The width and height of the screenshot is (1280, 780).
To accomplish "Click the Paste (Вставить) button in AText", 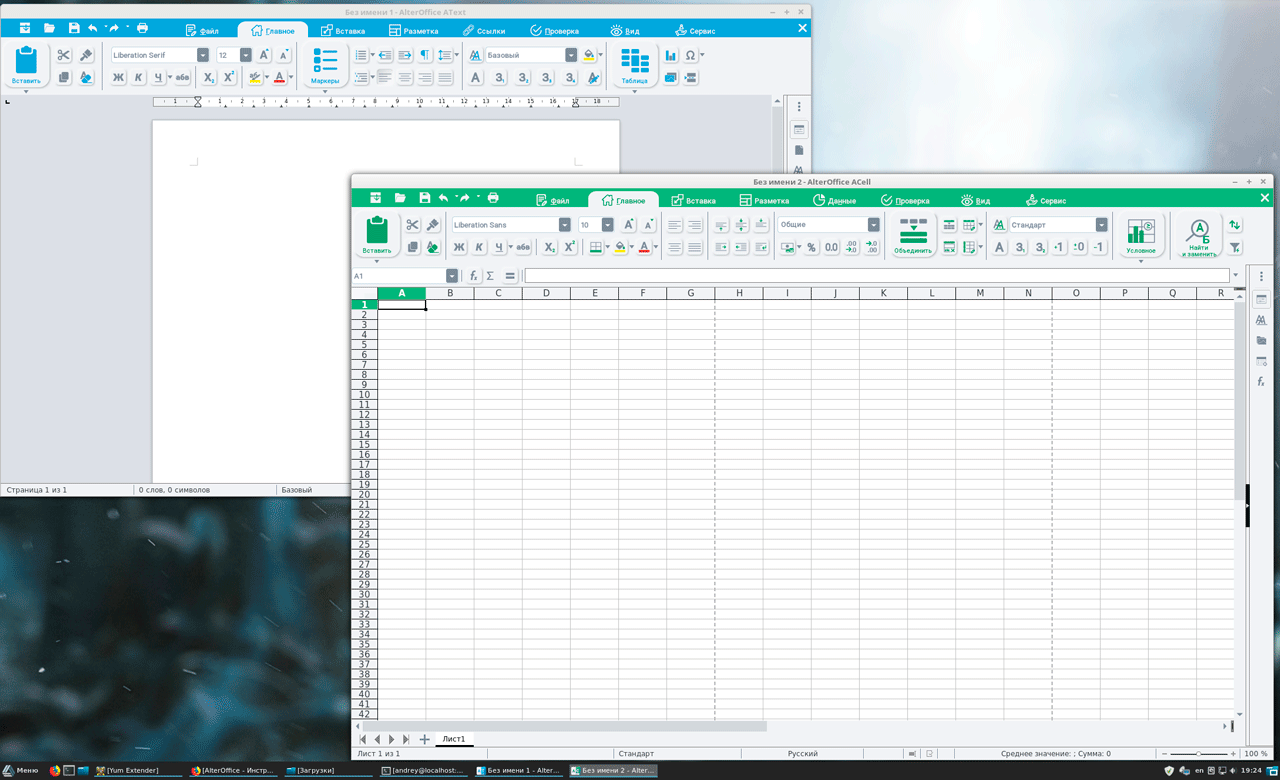I will [x=26, y=65].
